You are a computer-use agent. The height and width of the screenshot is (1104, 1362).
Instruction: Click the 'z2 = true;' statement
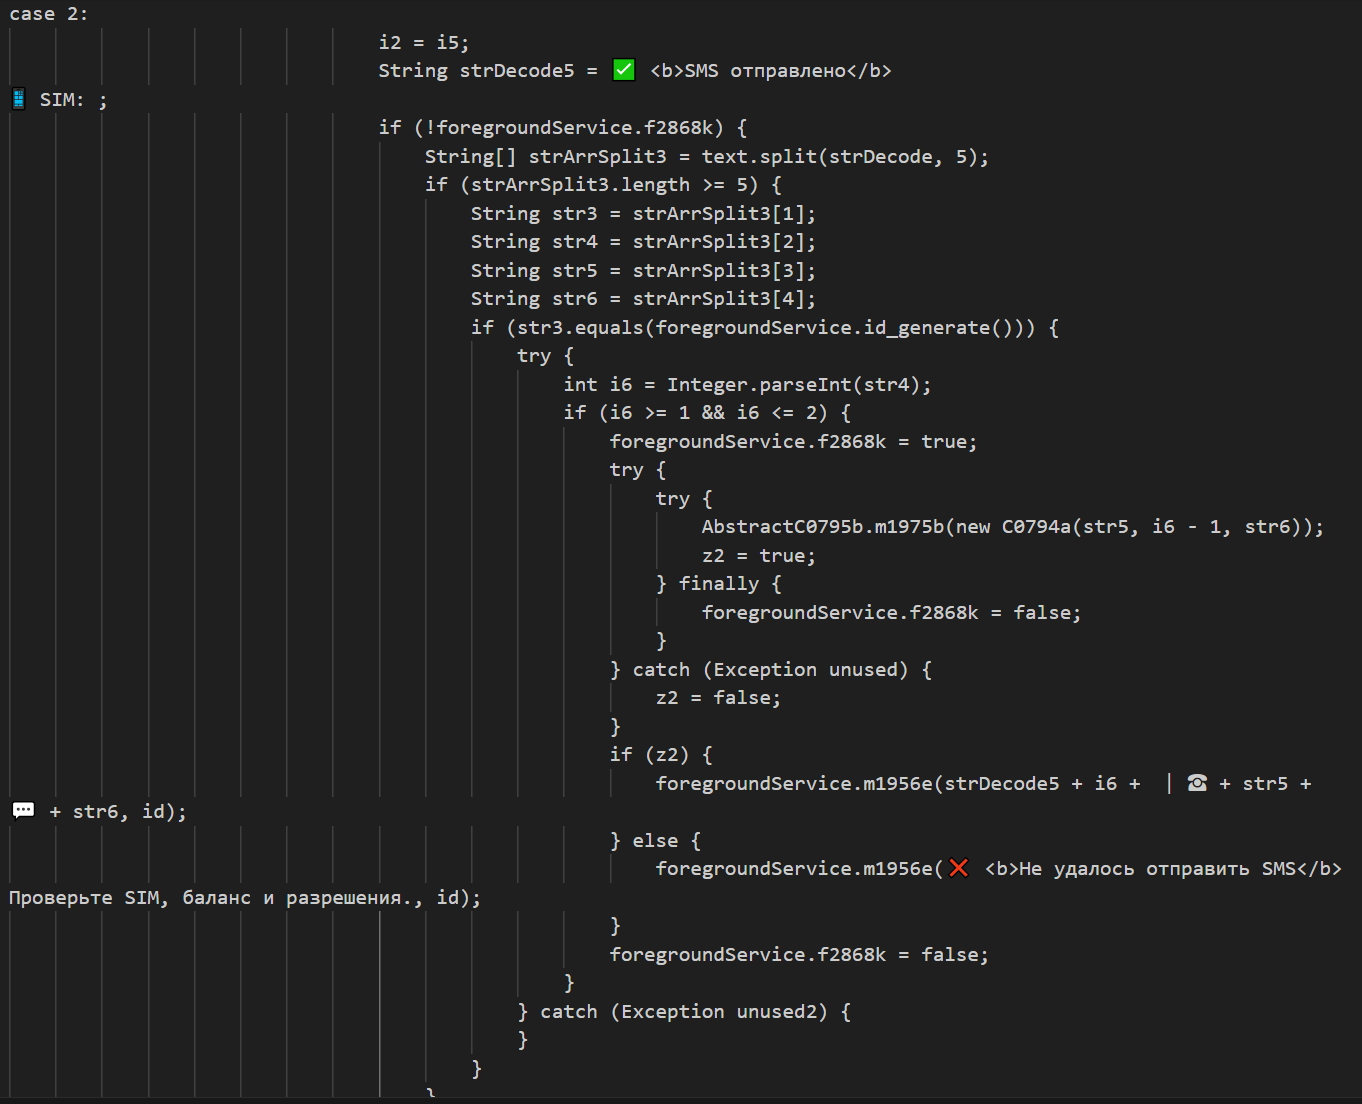click(758, 555)
